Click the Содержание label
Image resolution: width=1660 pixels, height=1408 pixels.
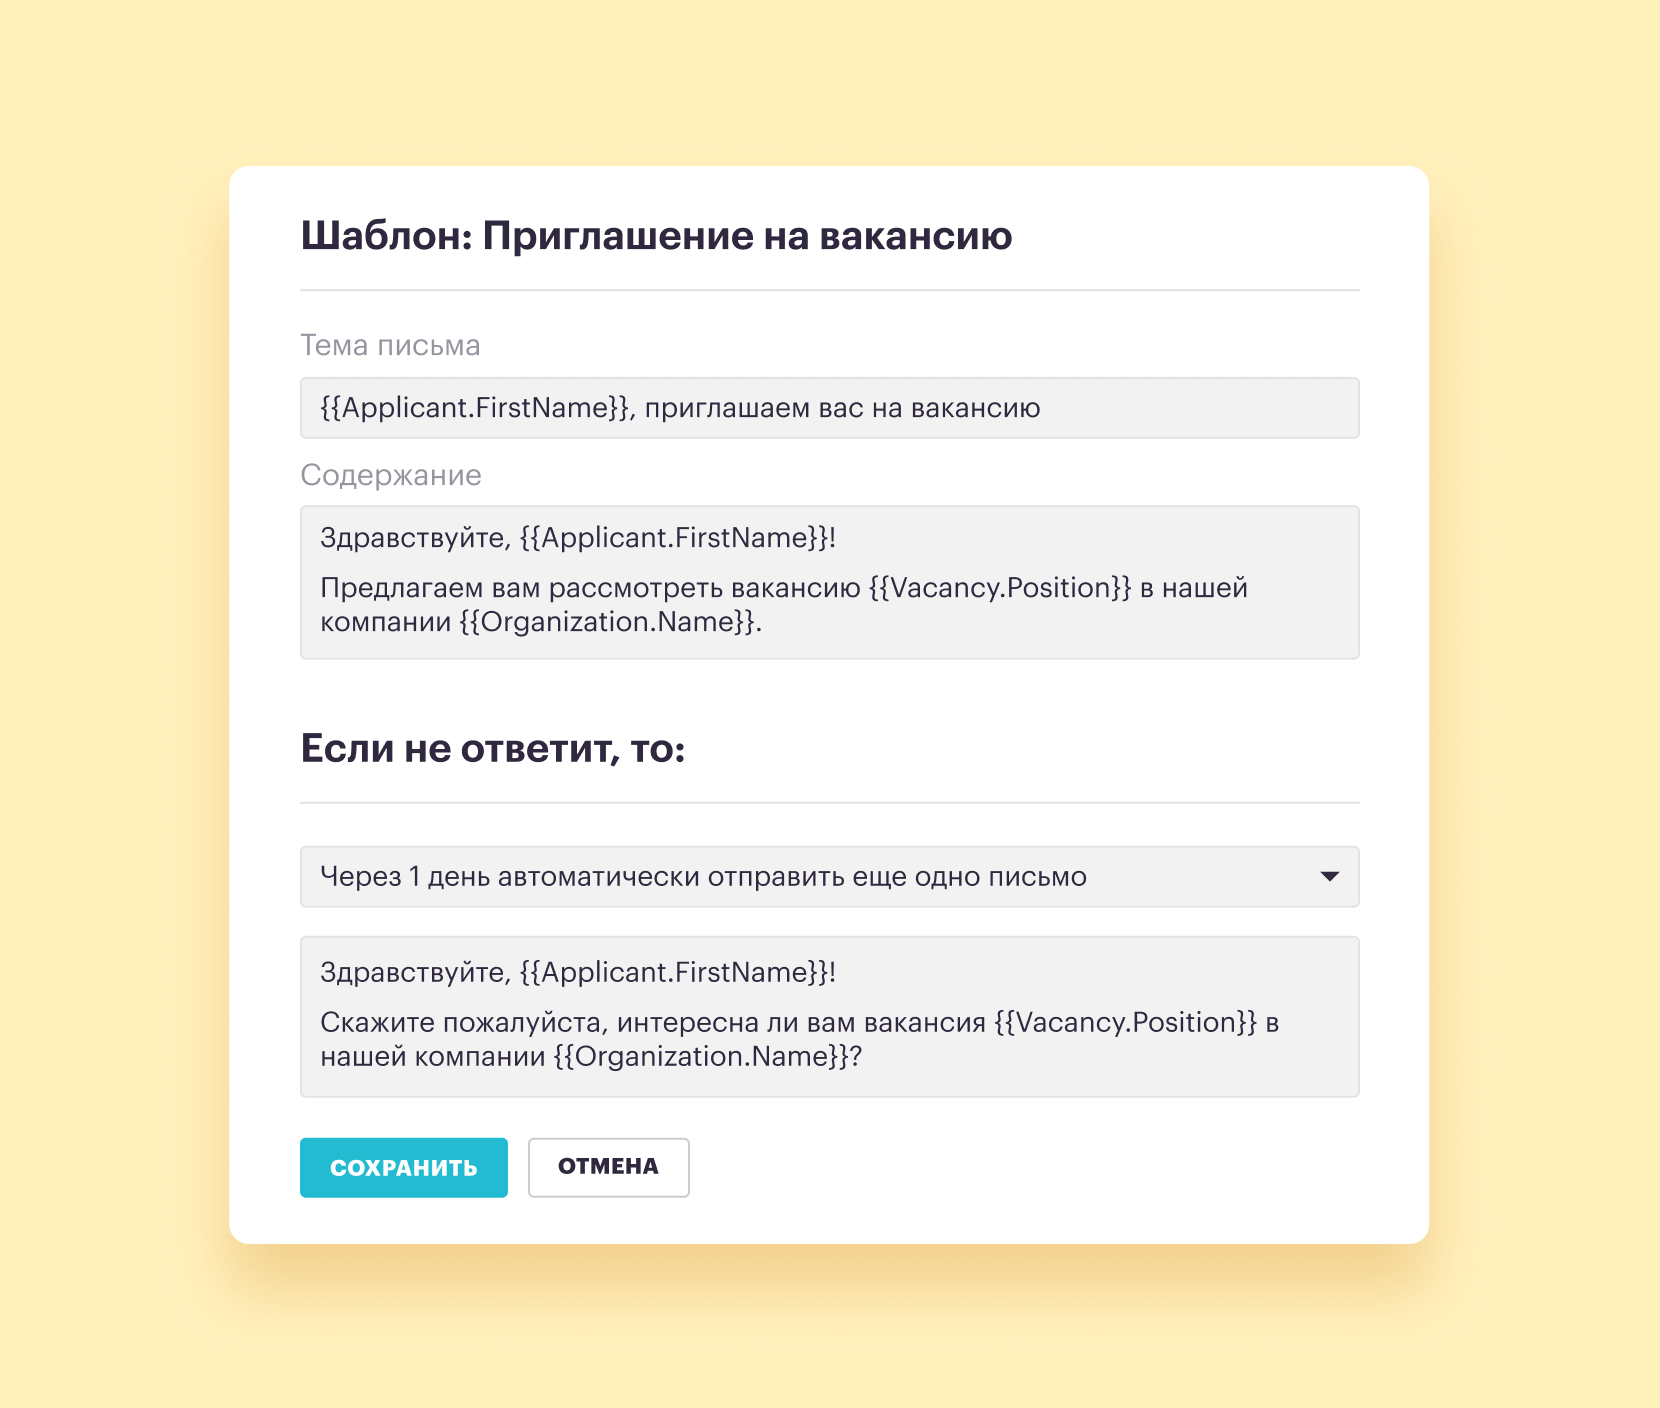click(x=391, y=476)
